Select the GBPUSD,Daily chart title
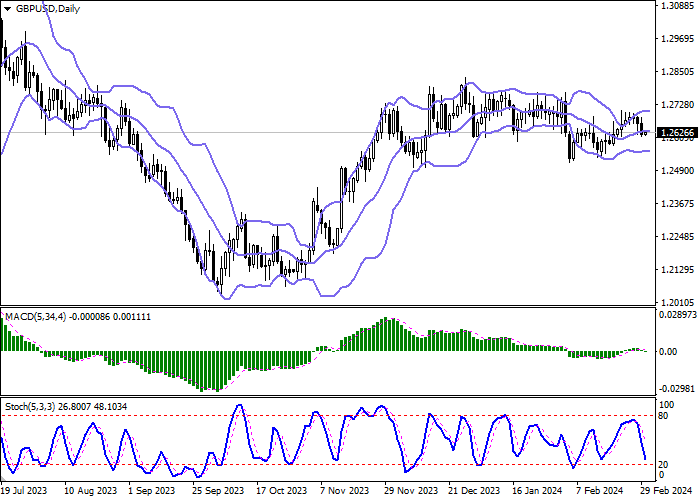Image resolution: width=700 pixels, height=500 pixels. coord(48,9)
